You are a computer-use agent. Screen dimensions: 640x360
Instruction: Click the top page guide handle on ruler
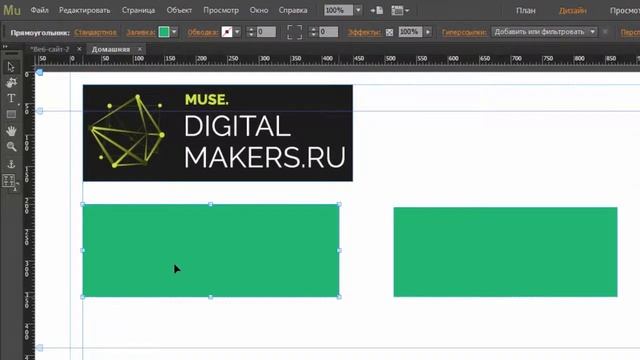pyautogui.click(x=40, y=72)
